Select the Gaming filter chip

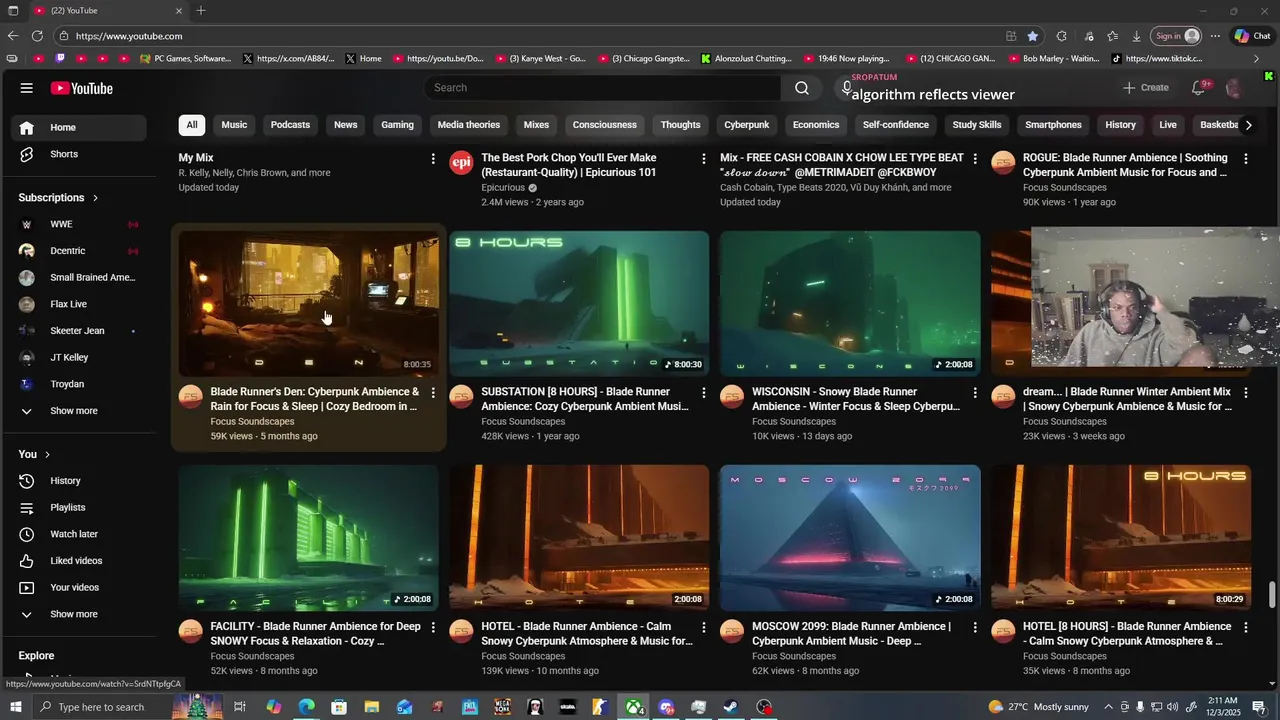tap(397, 125)
